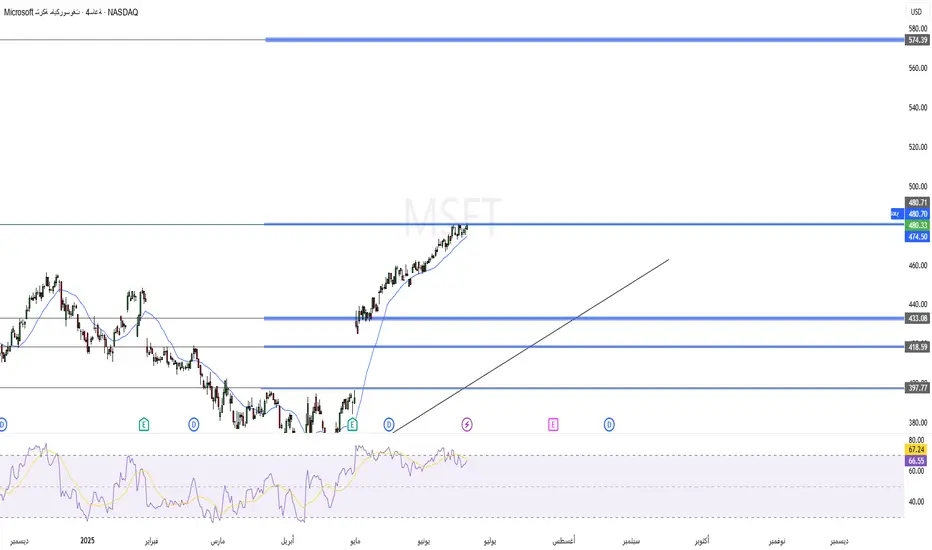Click the 460.00 price scale value

pos(918,265)
